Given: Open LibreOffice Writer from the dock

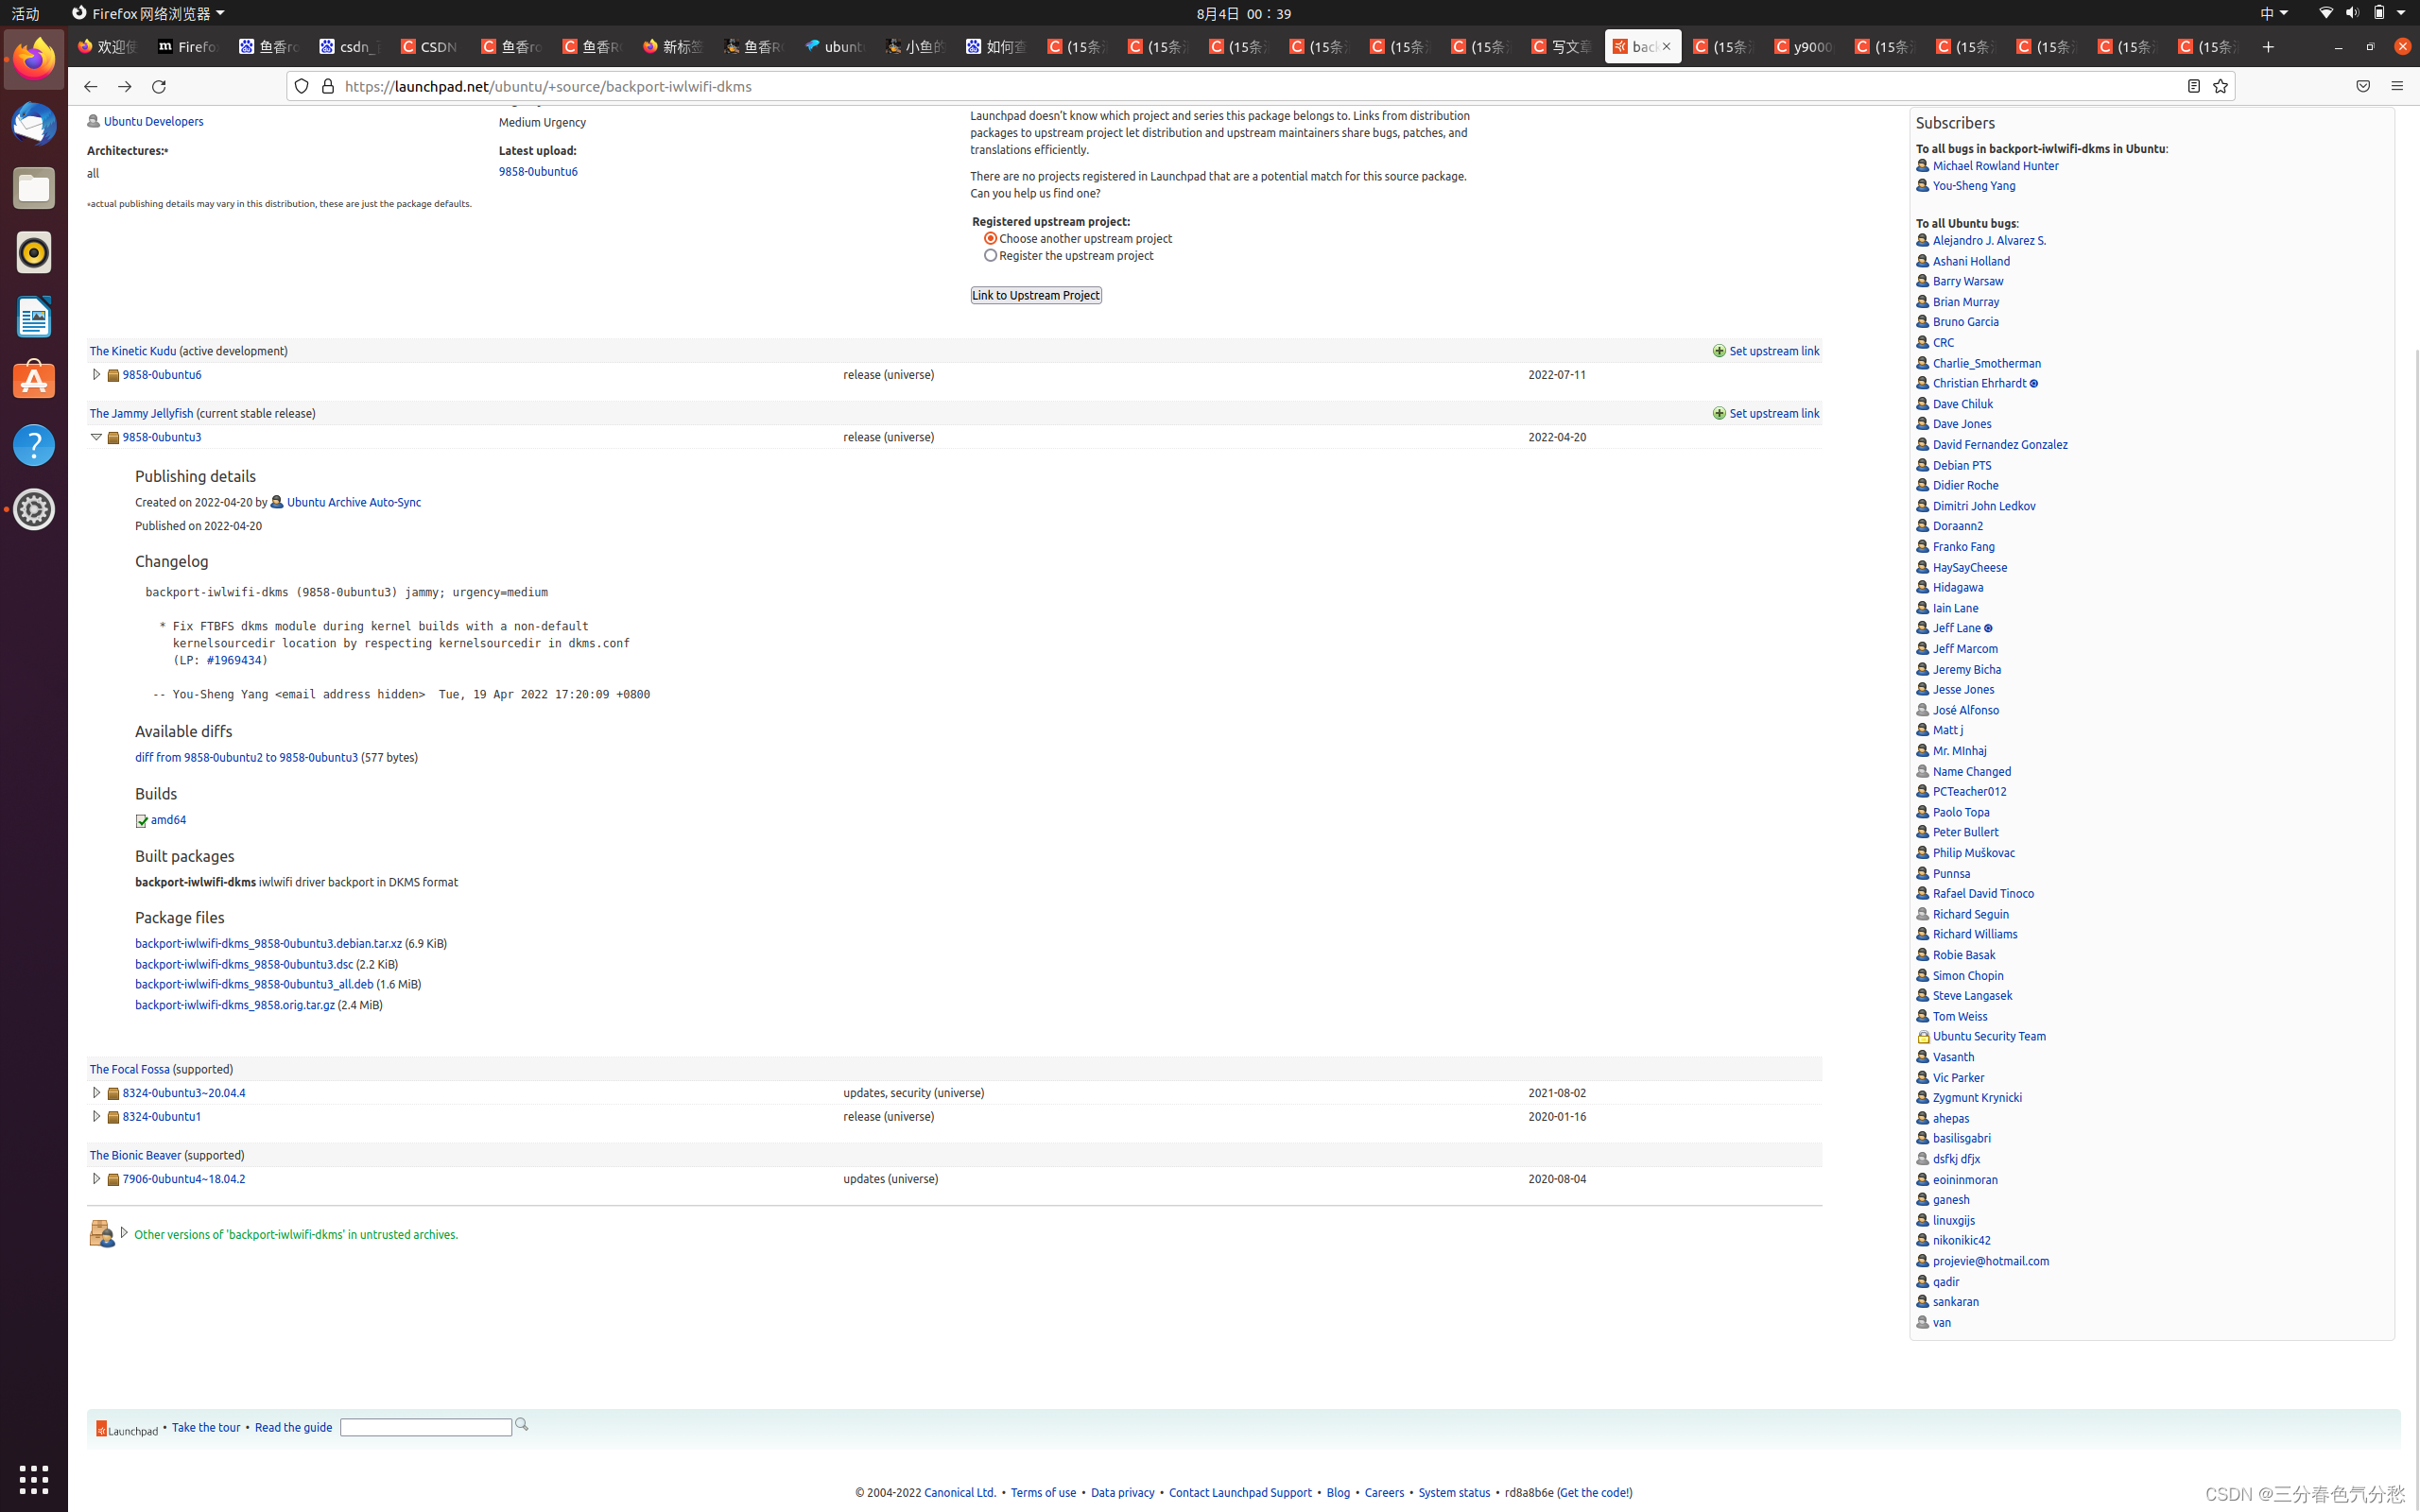Looking at the screenshot, I should coord(34,317).
